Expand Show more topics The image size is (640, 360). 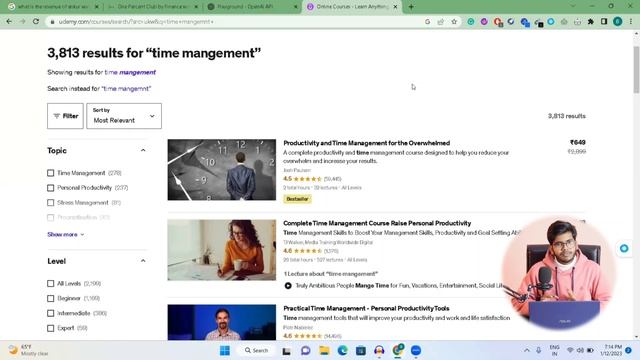coord(65,234)
